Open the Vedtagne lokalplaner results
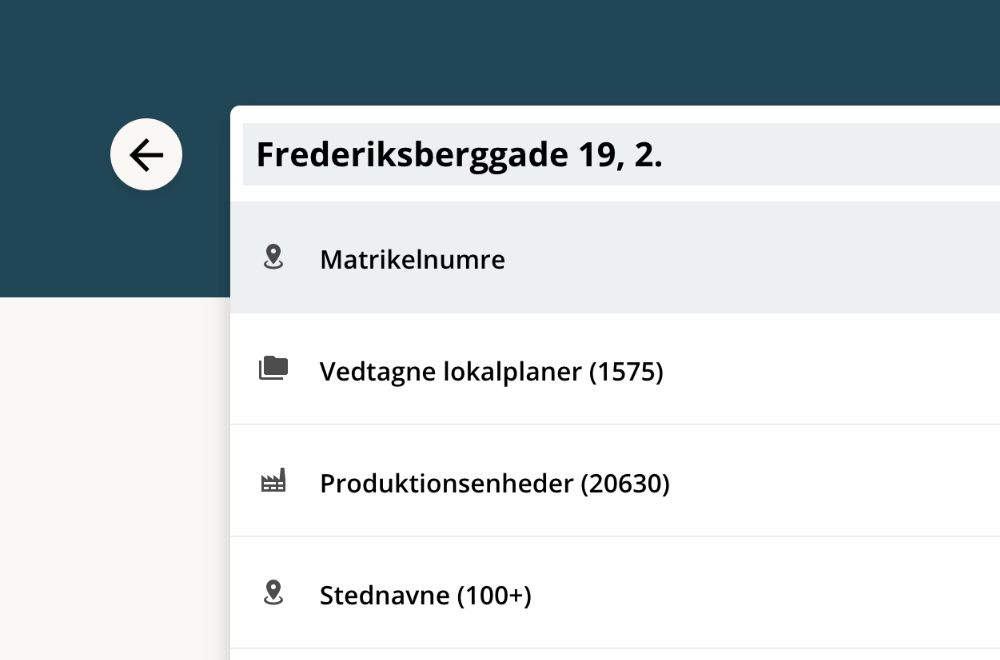The image size is (1000, 660). 450,372
